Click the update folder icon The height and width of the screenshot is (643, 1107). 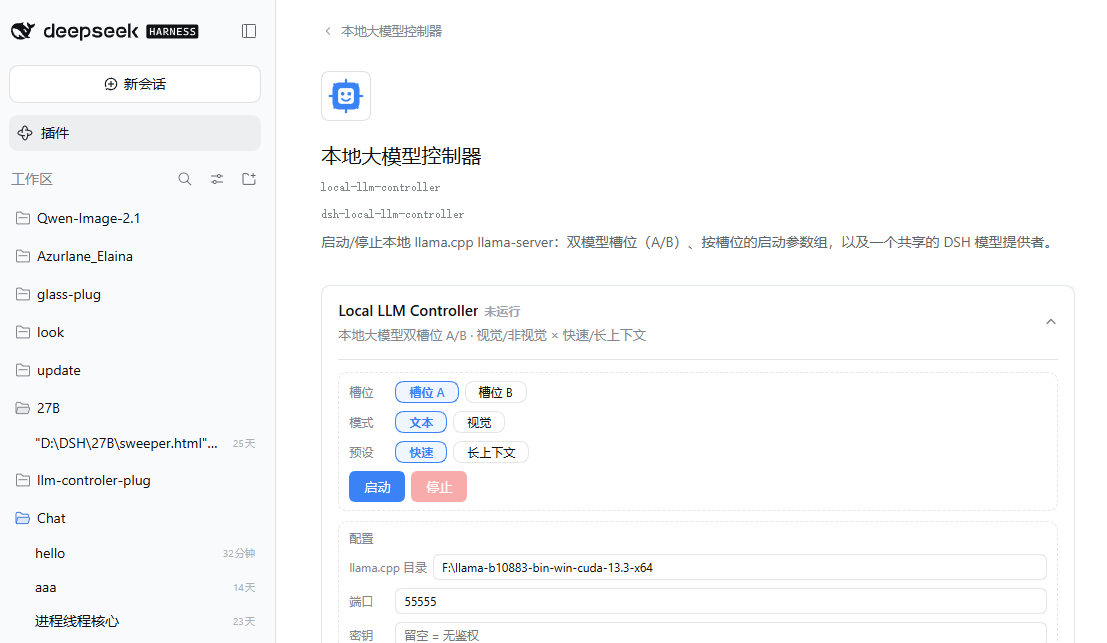point(23,371)
